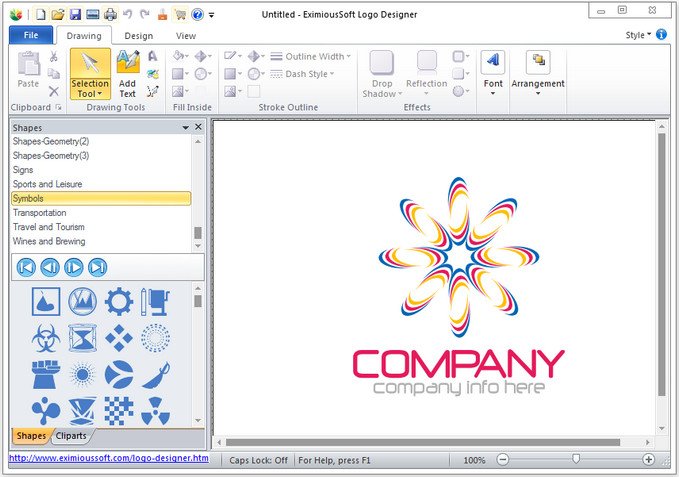
Task: Open the Style dropdown at top right
Action: coord(638,35)
